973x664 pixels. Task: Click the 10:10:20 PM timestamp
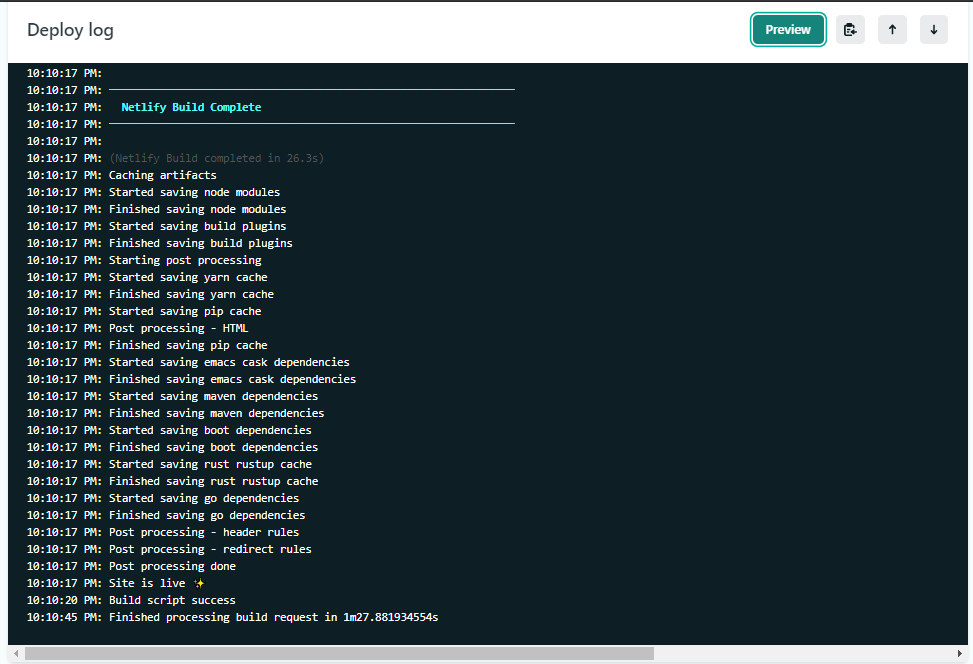64,600
